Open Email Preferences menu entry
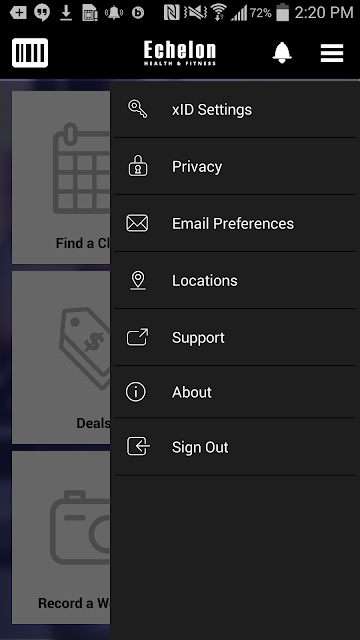The image size is (360, 640). (x=235, y=223)
